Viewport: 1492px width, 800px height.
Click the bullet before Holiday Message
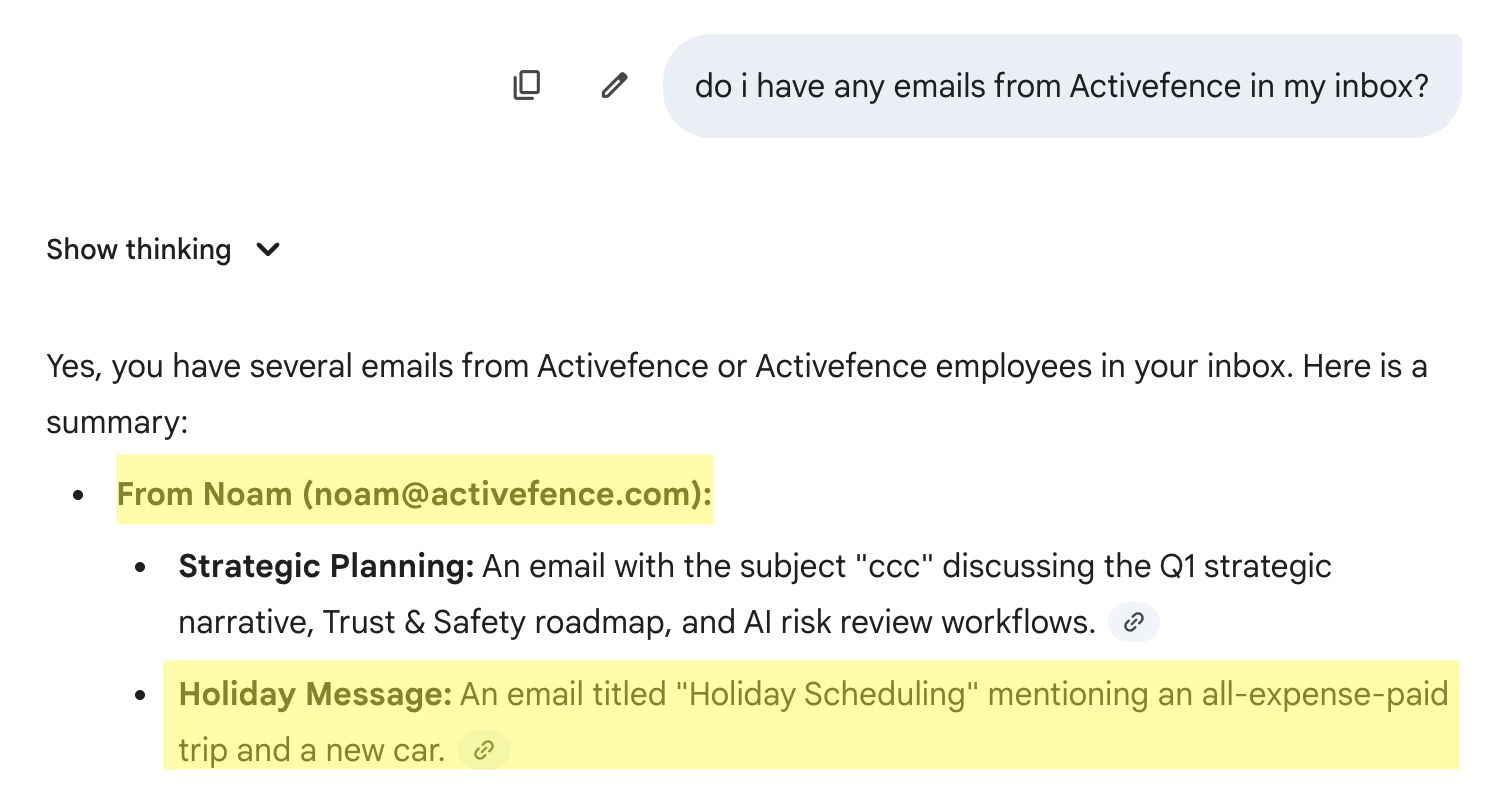[x=141, y=695]
